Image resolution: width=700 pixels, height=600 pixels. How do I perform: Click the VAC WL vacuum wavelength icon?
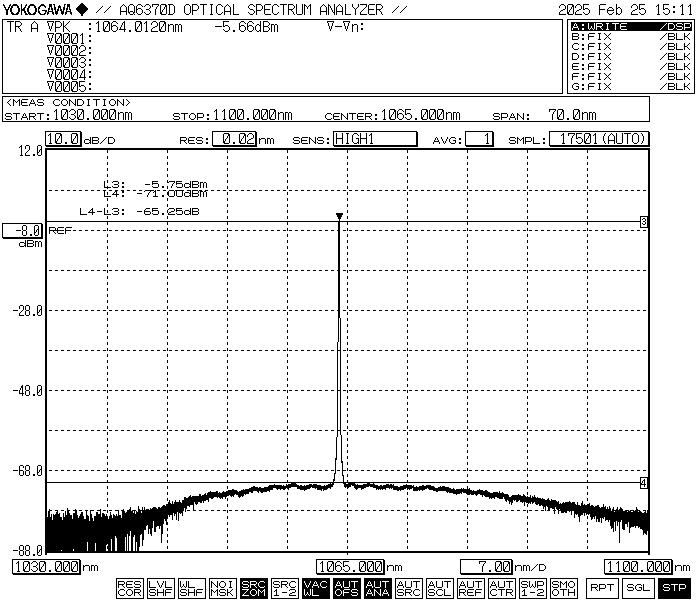(x=316, y=587)
